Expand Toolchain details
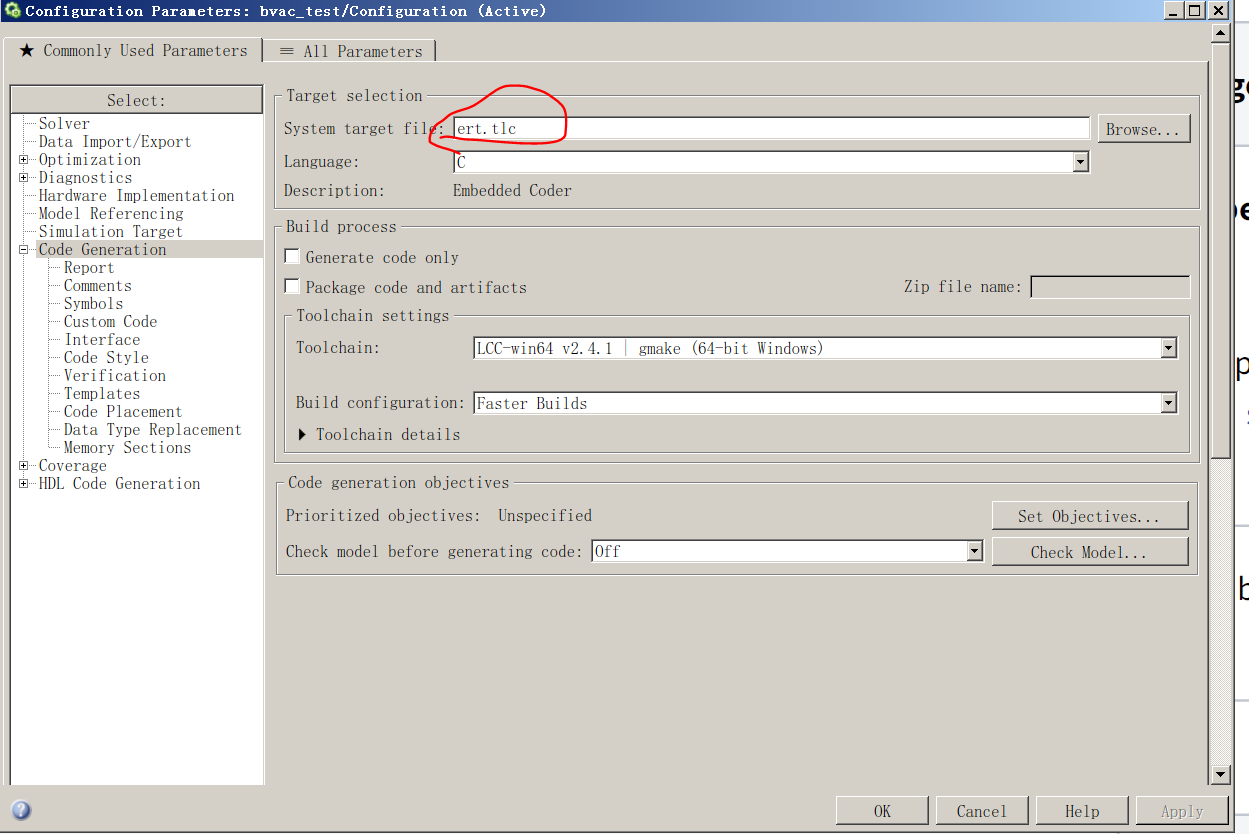The image size is (1249, 834). point(302,434)
